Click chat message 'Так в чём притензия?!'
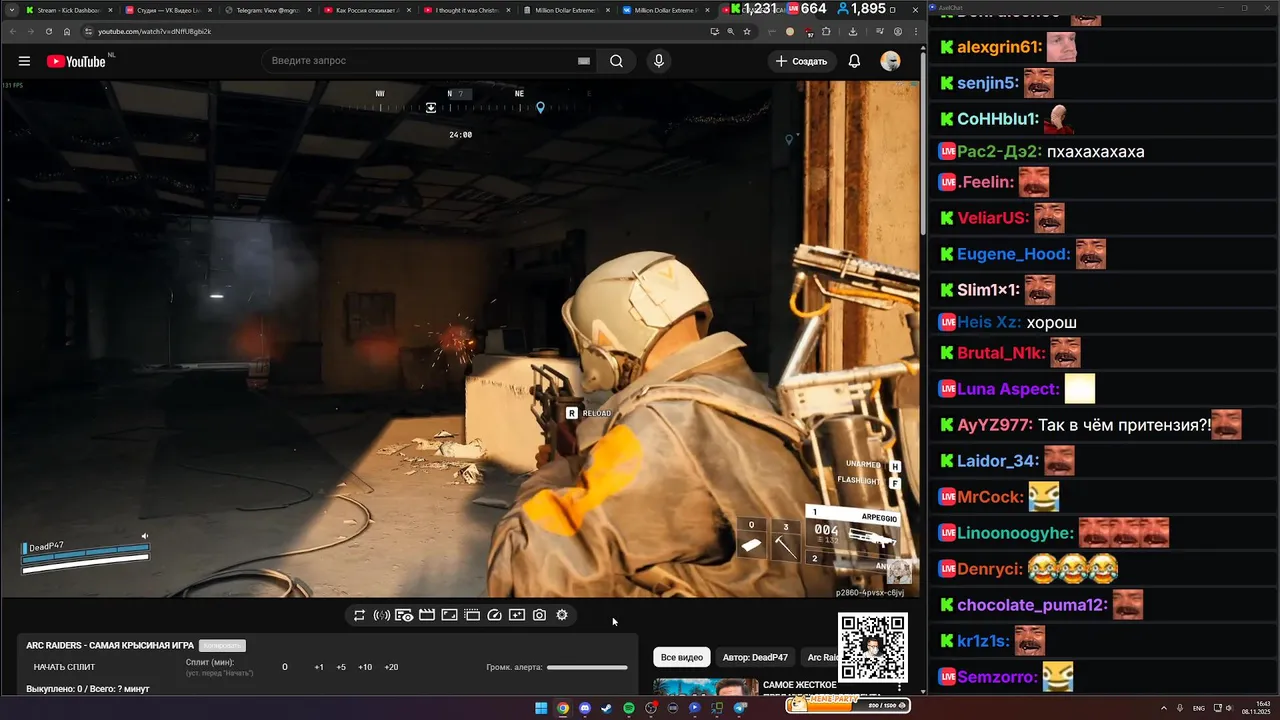The width and height of the screenshot is (1280, 720). point(1125,425)
